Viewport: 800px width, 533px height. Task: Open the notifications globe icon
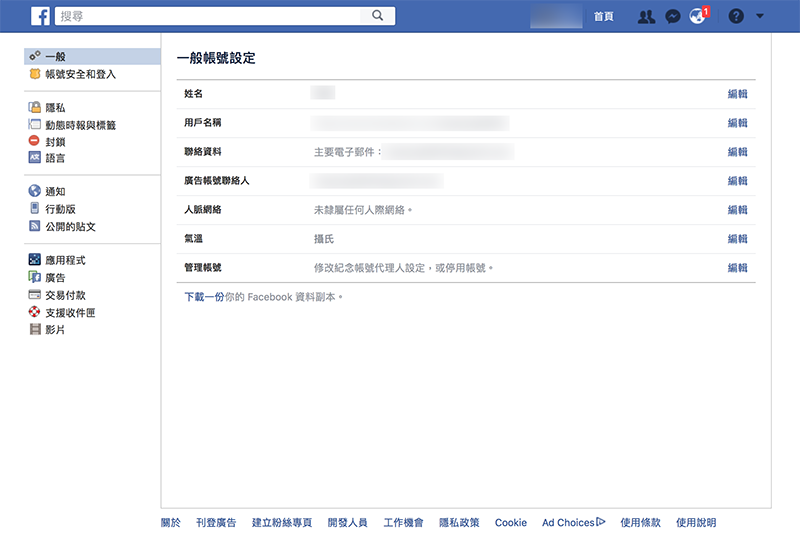(x=699, y=17)
